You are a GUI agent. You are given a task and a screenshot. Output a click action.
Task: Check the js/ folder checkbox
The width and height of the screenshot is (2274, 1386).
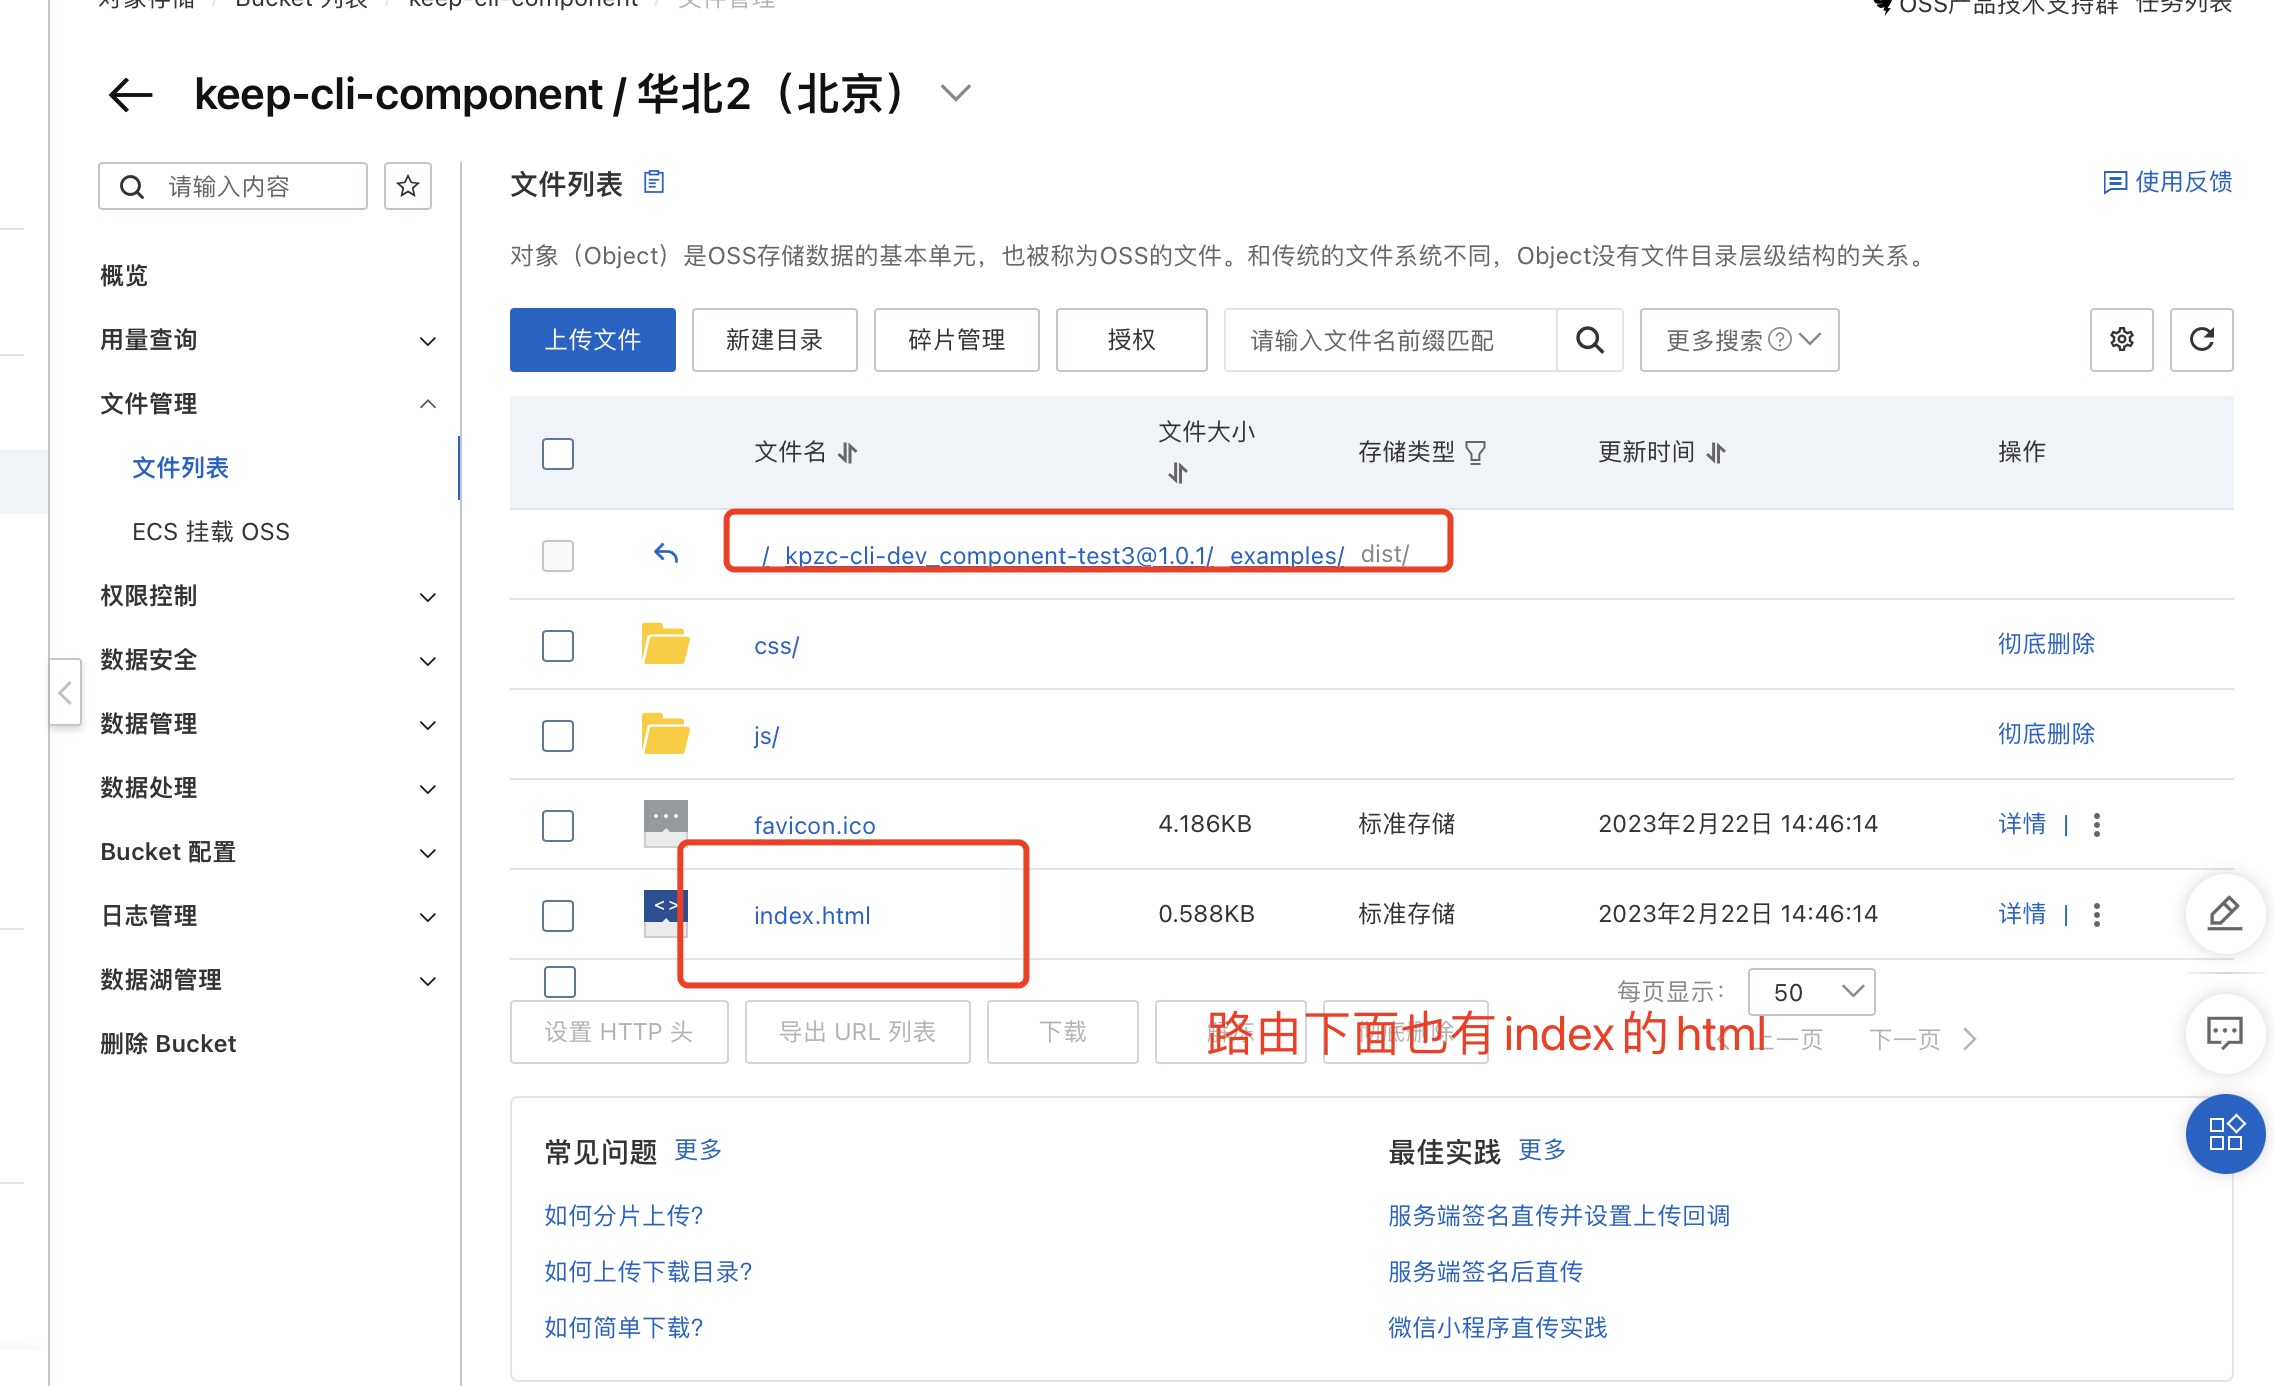558,735
